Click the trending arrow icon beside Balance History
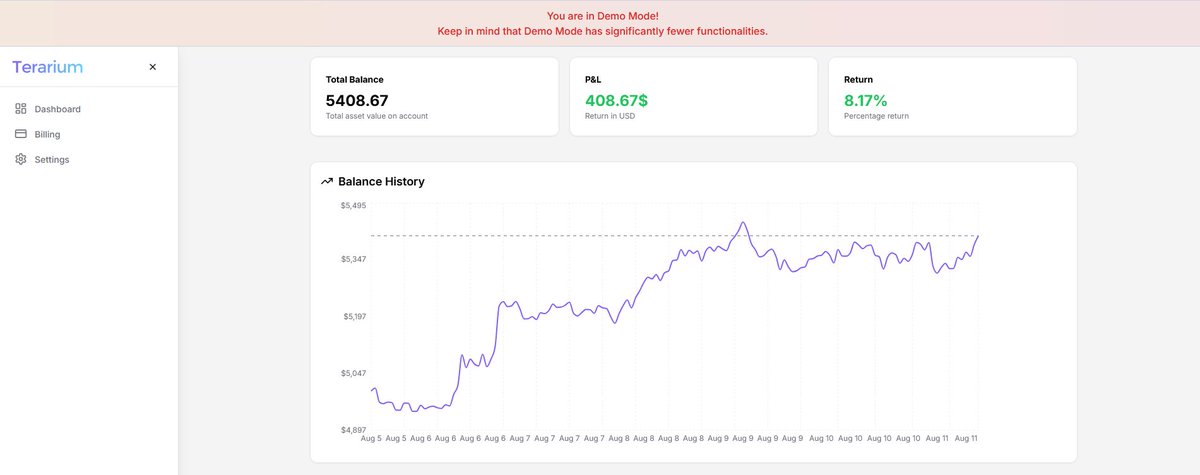Screen dimensions: 1200x475 [326, 182]
